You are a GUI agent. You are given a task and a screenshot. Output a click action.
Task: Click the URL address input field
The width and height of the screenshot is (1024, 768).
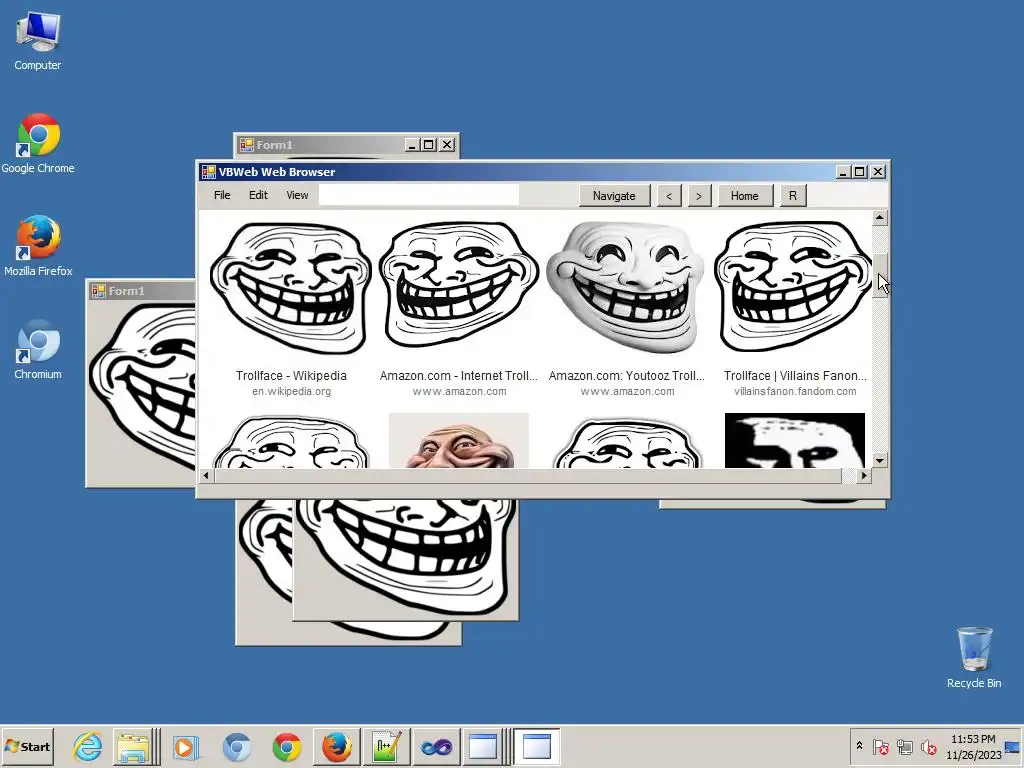(419, 195)
